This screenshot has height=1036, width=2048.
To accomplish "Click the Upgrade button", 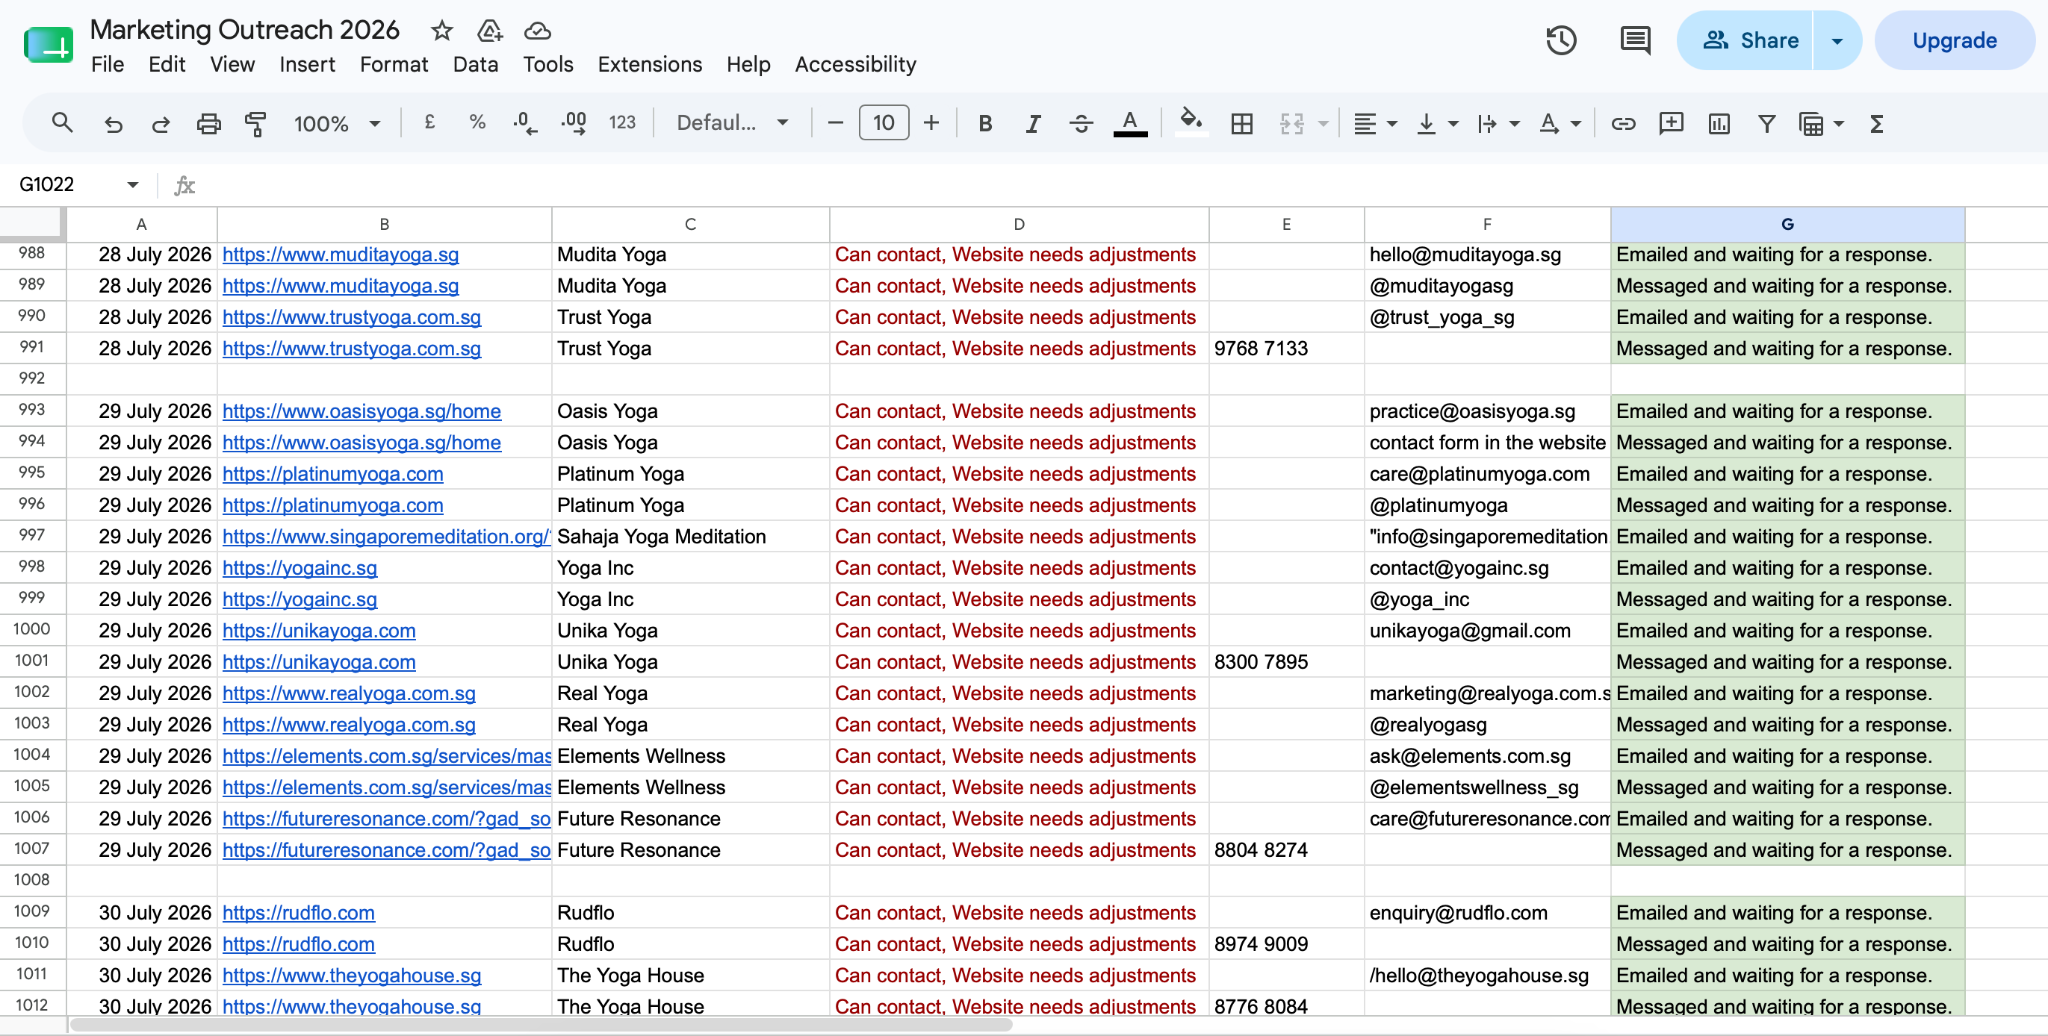I will pos(1954,40).
